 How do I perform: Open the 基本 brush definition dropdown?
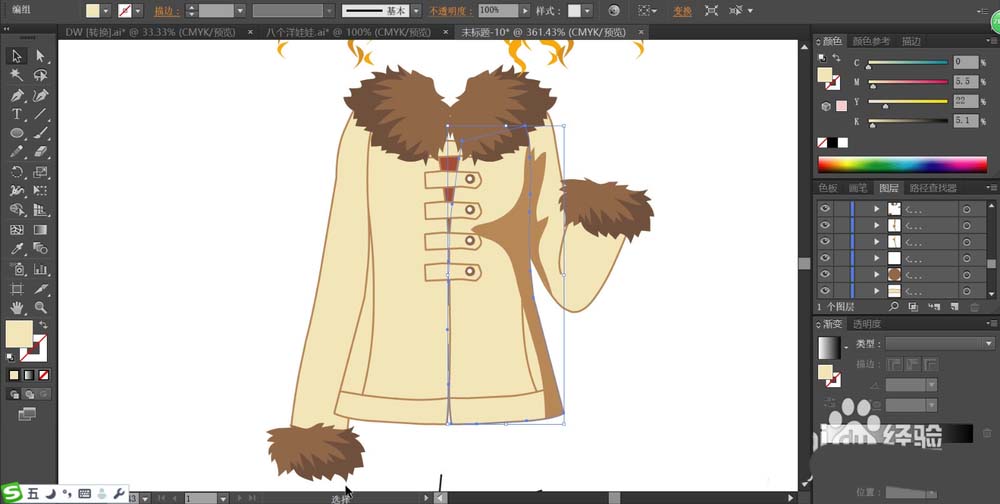(x=416, y=11)
